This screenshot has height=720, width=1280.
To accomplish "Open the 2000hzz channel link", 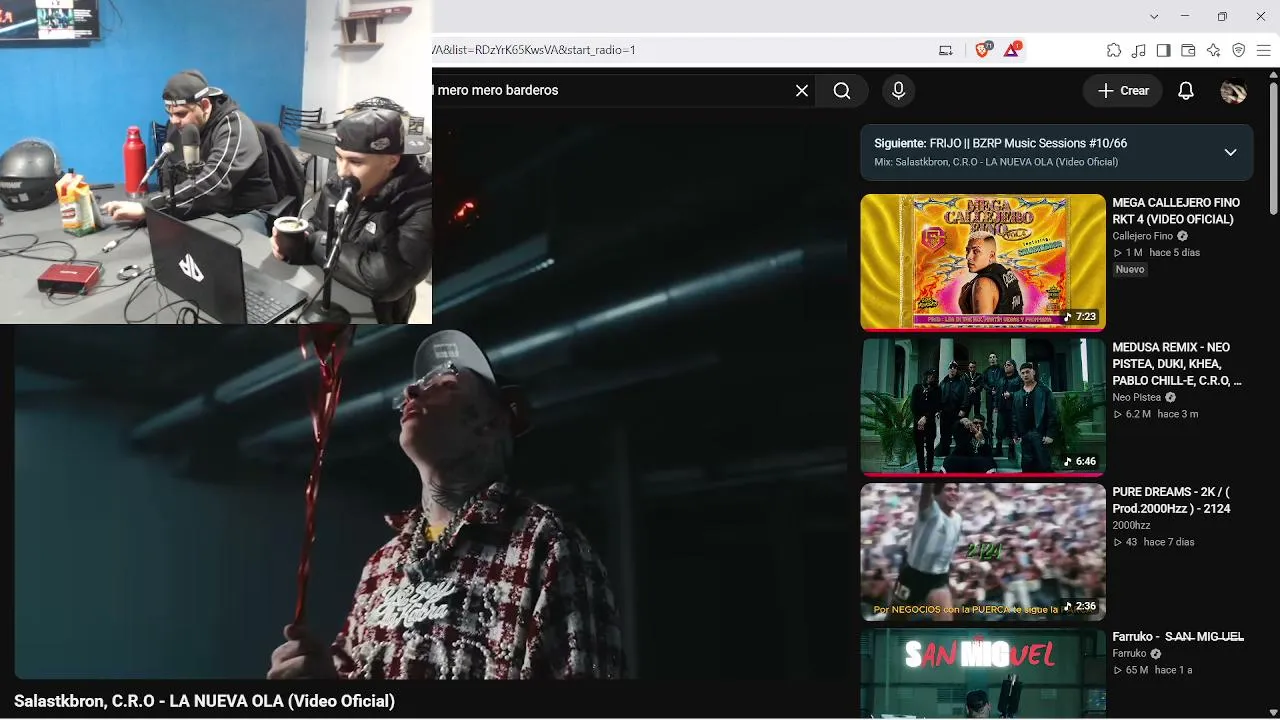I will click(x=1131, y=526).
